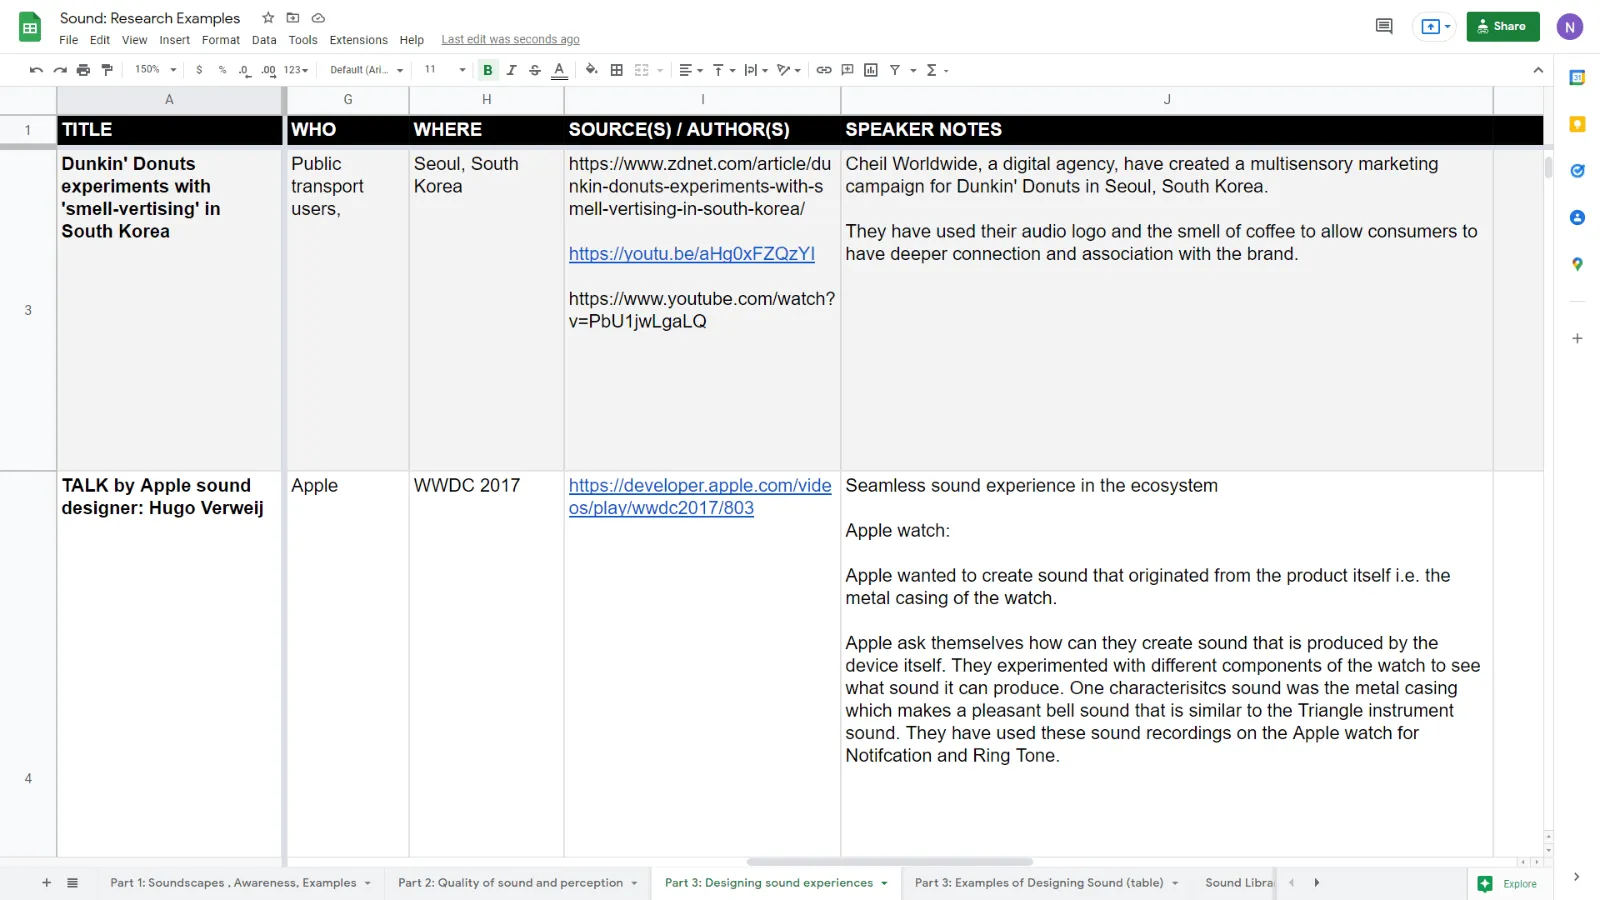
Task: Open filter views dropdown arrow
Action: coord(913,70)
